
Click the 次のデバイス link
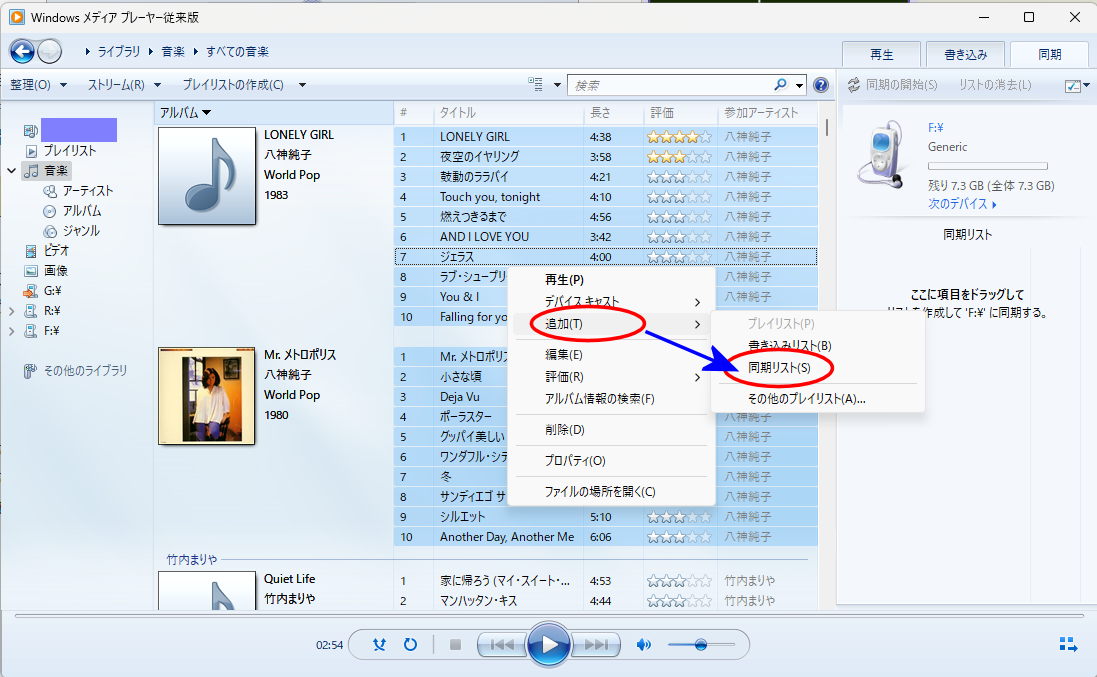pyautogui.click(x=962, y=204)
